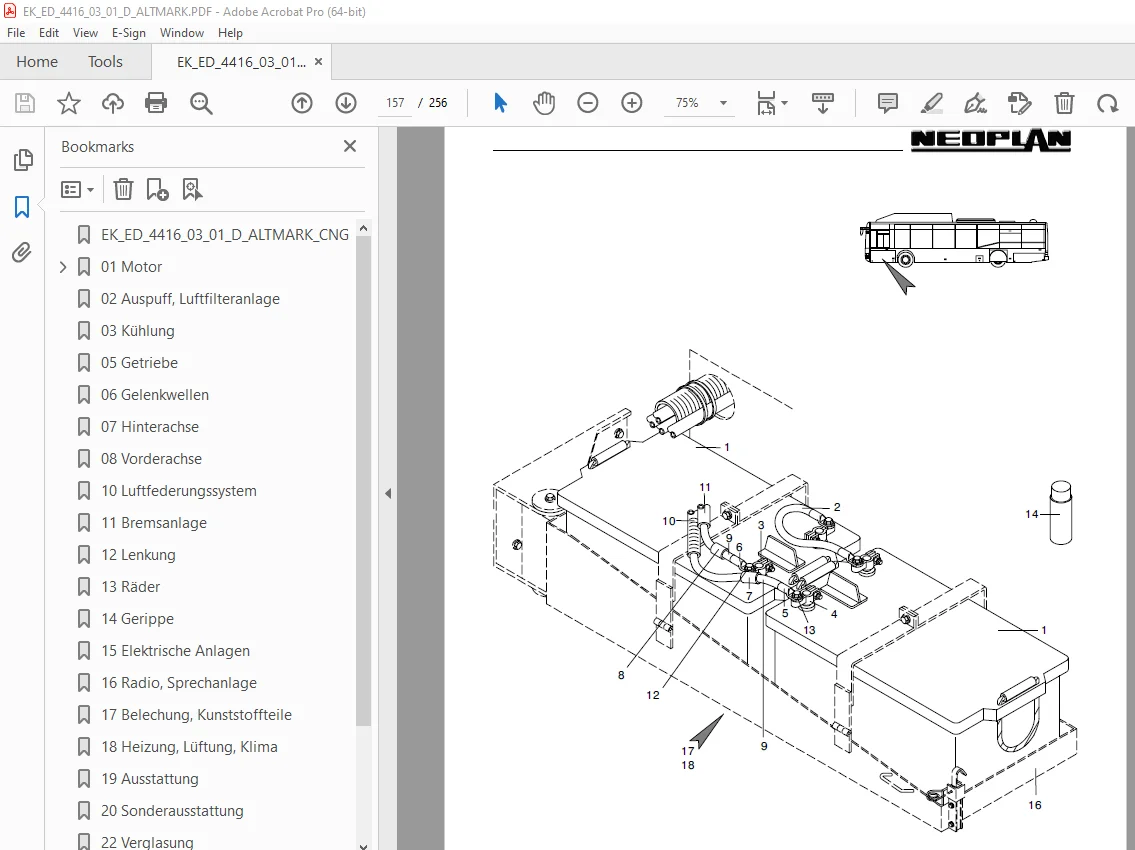Jump to 03 Kühlung bookmark
Image resolution: width=1135 pixels, height=850 pixels.
click(138, 331)
